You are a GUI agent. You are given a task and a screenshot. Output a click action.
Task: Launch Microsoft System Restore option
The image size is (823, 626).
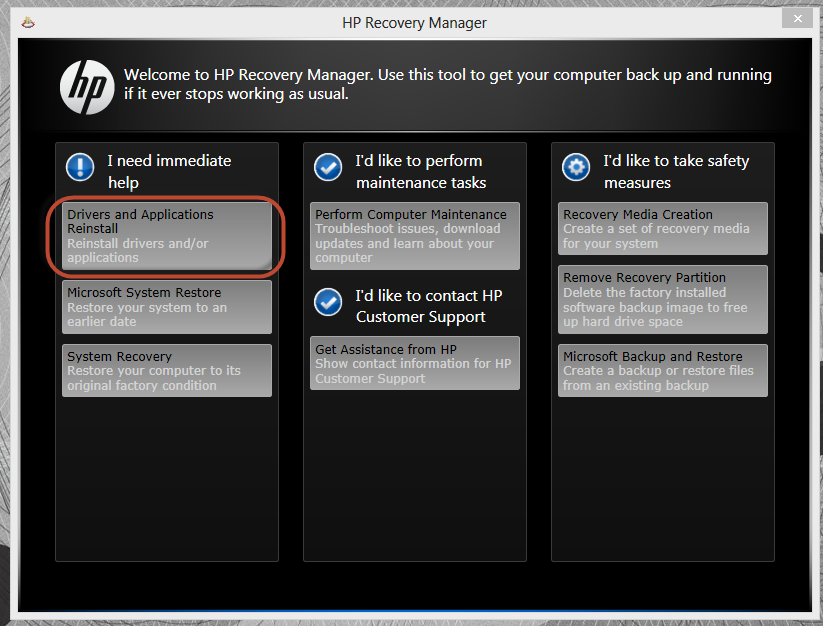pos(166,307)
